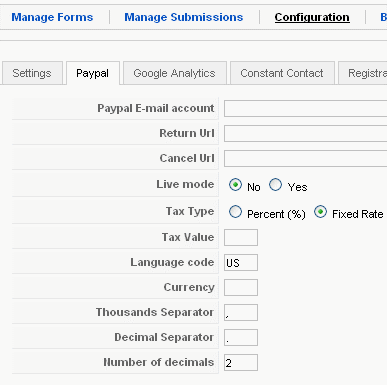Click the Language code field containing US

(x=241, y=262)
